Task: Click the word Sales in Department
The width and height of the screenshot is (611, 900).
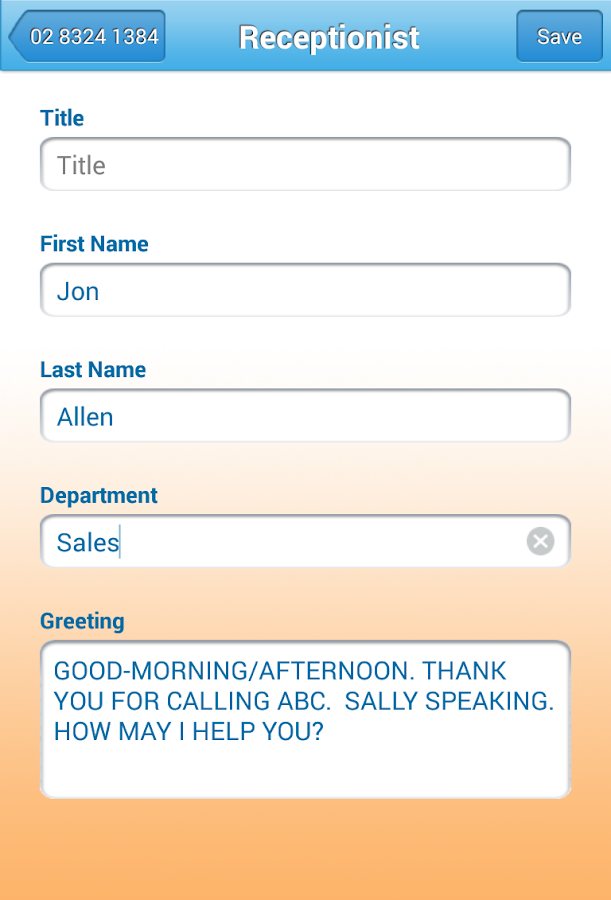Action: point(88,543)
